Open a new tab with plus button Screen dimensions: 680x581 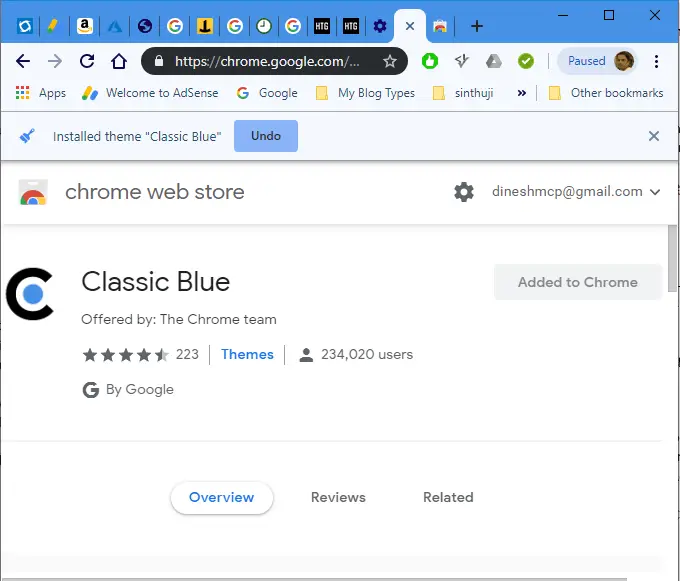click(477, 26)
